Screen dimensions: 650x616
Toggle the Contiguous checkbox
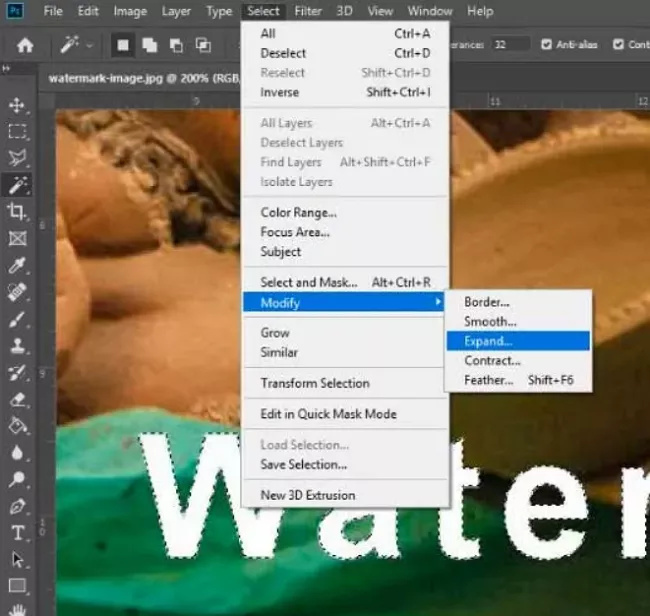618,45
